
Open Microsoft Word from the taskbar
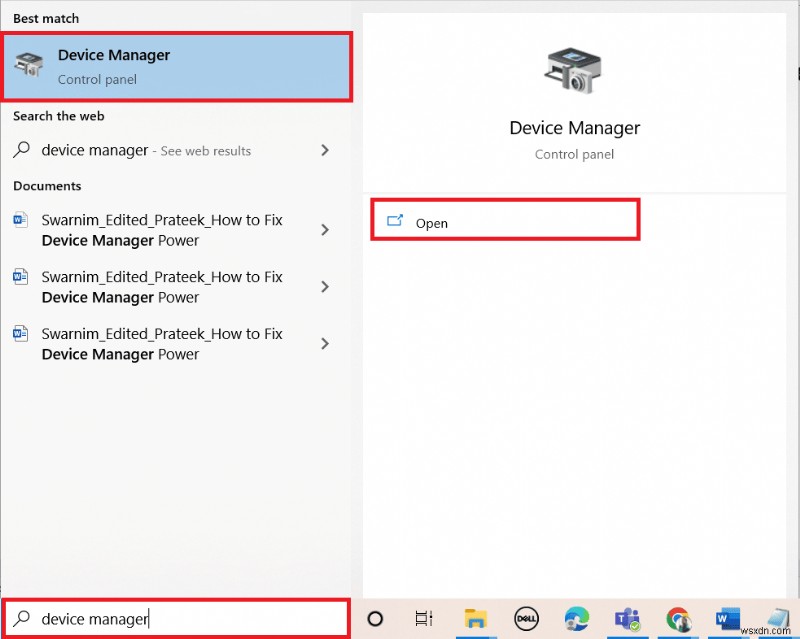coord(728,619)
